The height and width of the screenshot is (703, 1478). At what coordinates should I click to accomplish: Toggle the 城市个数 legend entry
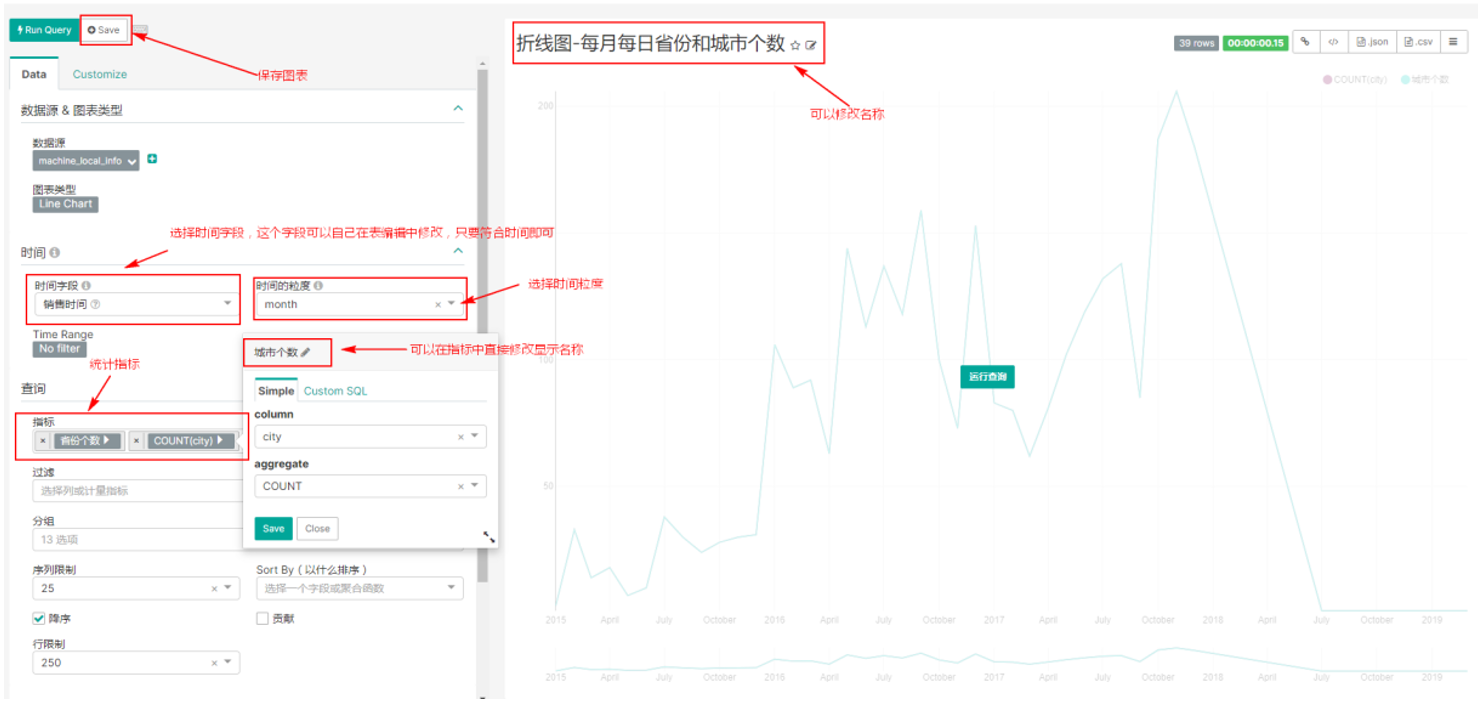[1425, 79]
